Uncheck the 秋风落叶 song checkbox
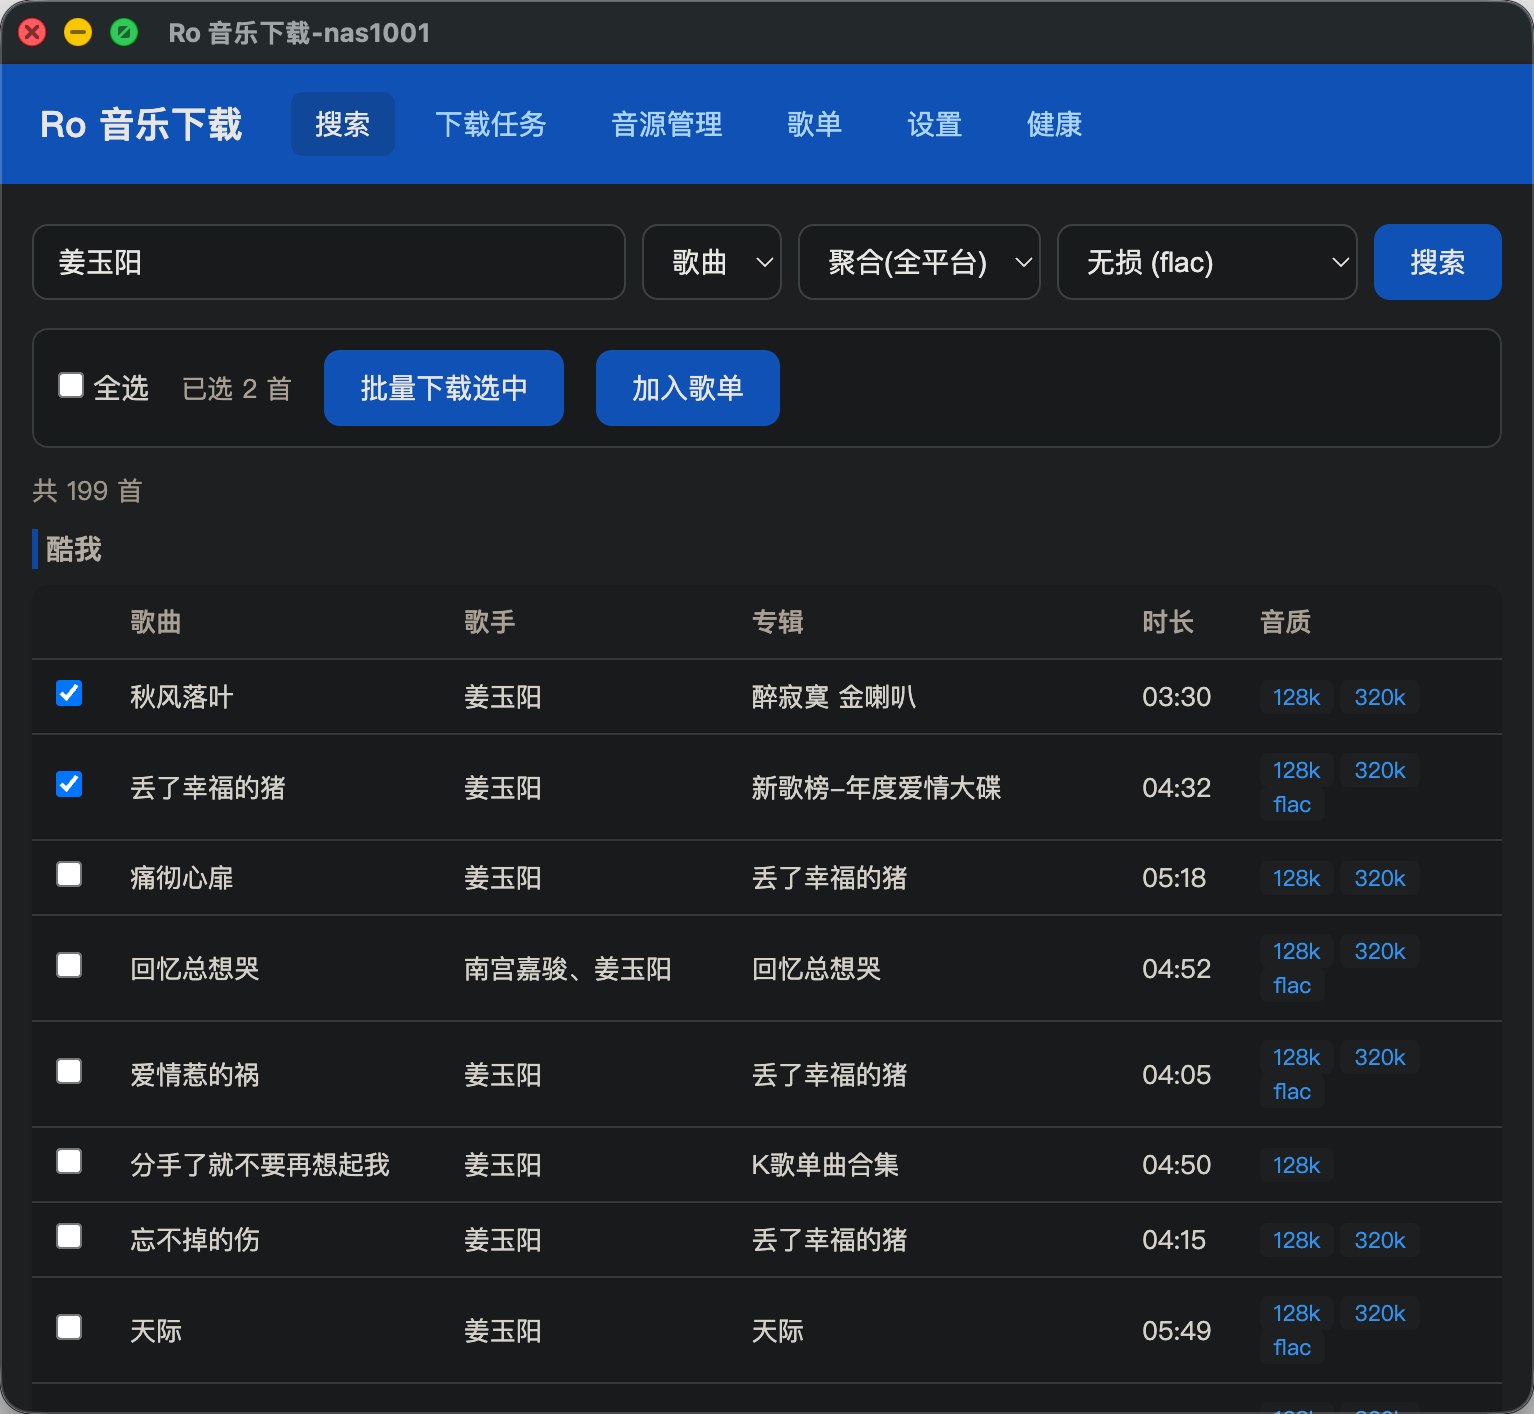The height and width of the screenshot is (1414, 1534). tap(69, 693)
